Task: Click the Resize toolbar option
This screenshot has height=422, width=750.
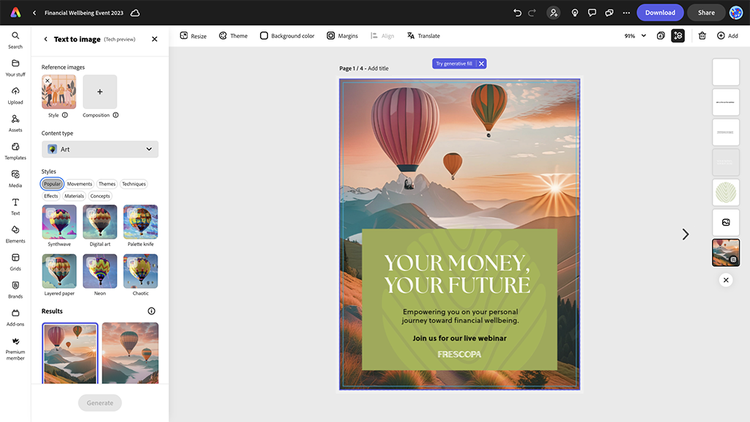Action: (x=193, y=36)
